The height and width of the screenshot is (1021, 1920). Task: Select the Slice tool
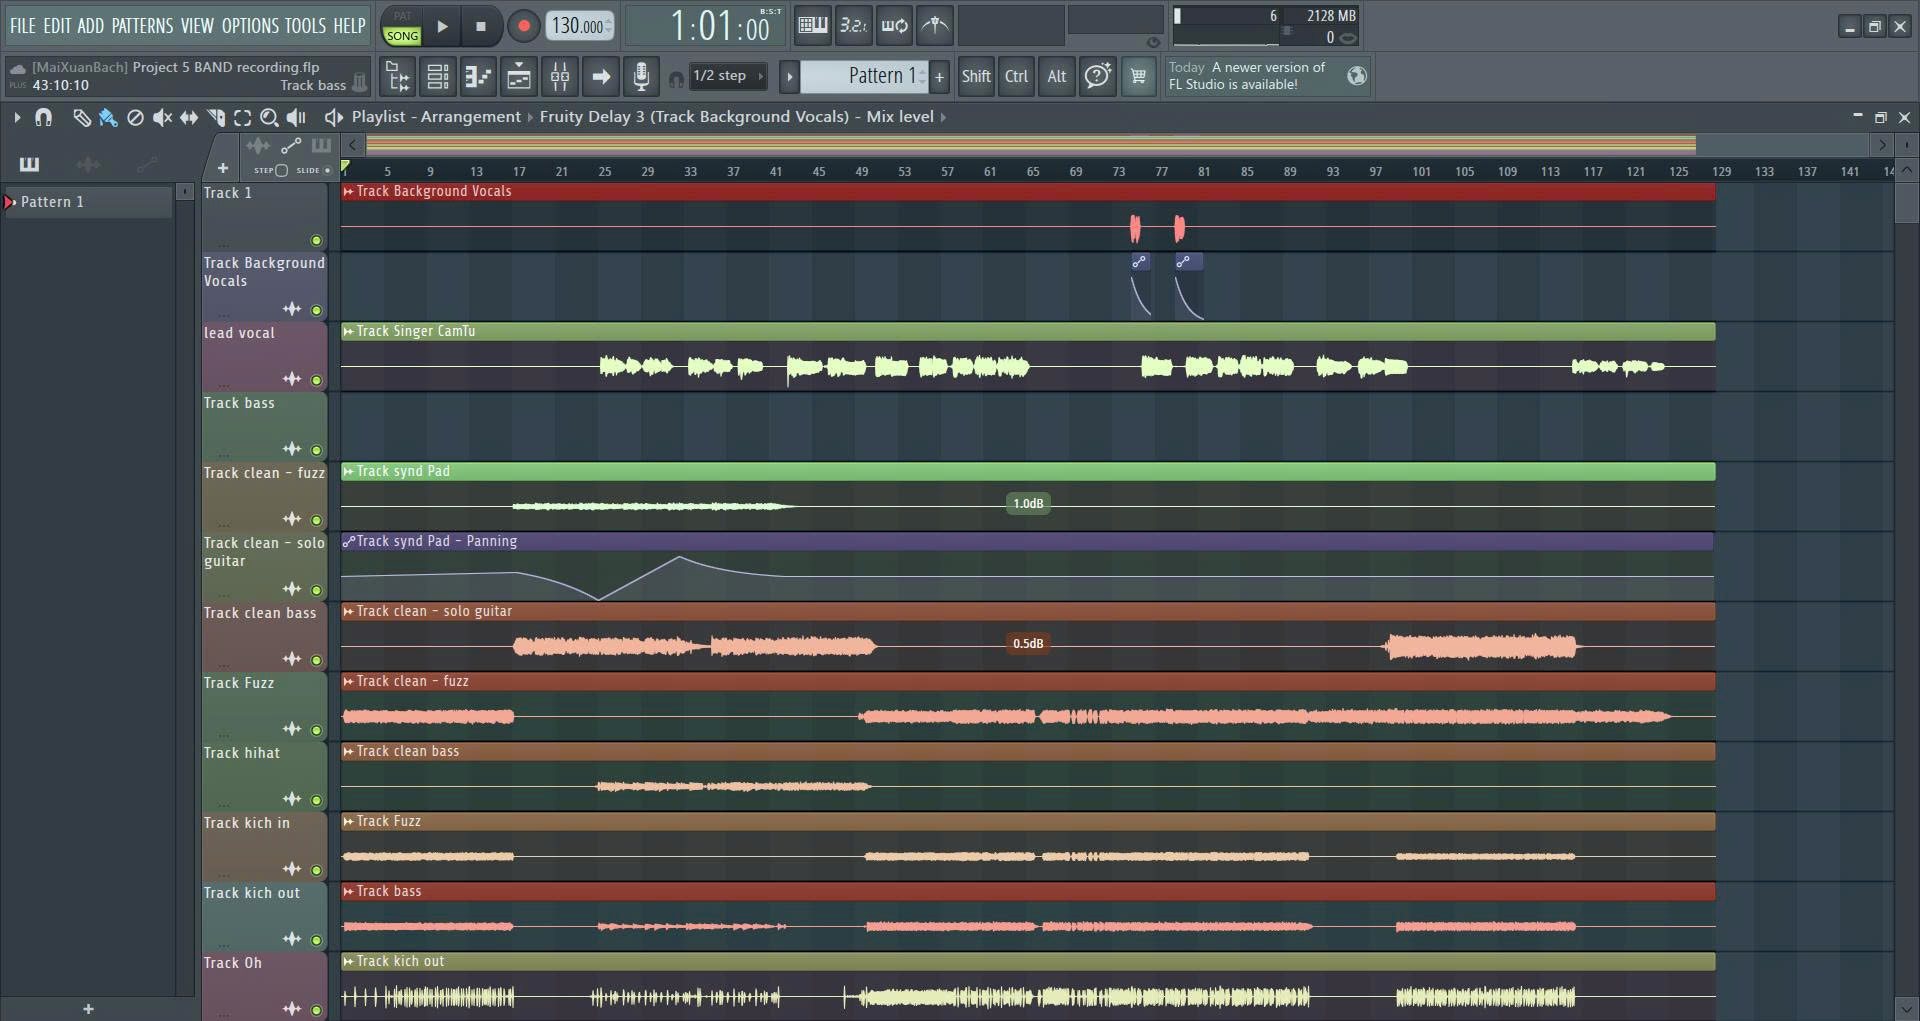click(216, 117)
